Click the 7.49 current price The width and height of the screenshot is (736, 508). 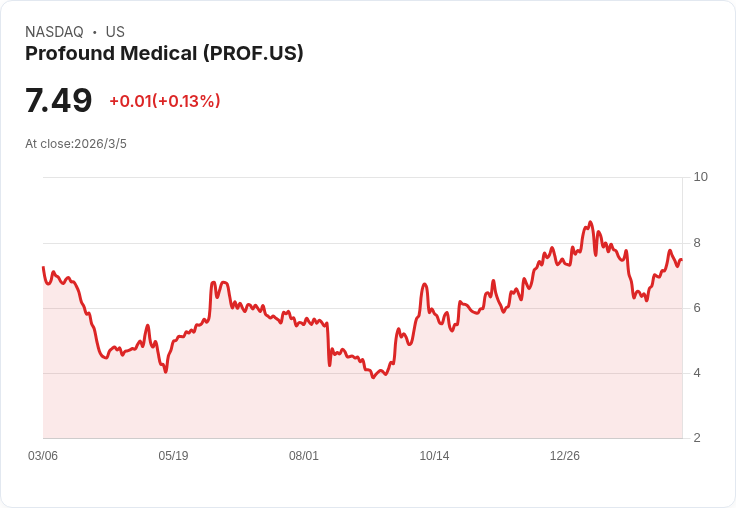(59, 101)
